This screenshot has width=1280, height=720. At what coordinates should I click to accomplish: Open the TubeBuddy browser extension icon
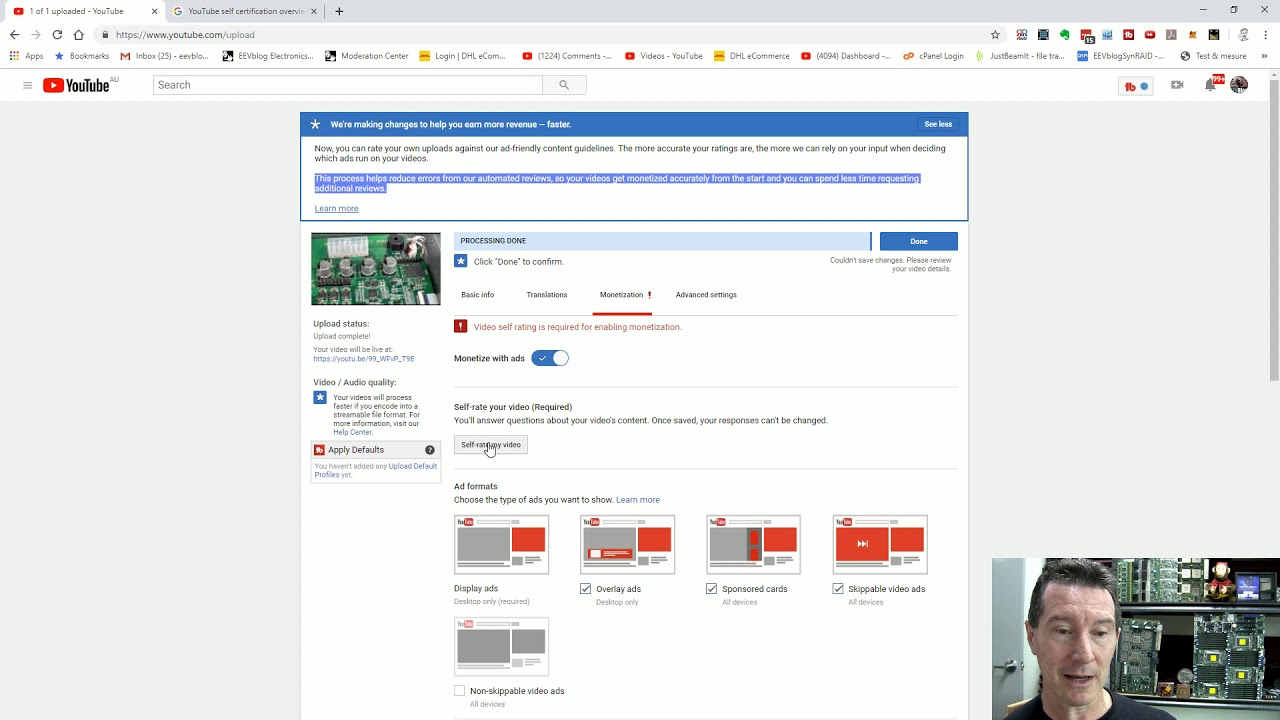click(1128, 34)
